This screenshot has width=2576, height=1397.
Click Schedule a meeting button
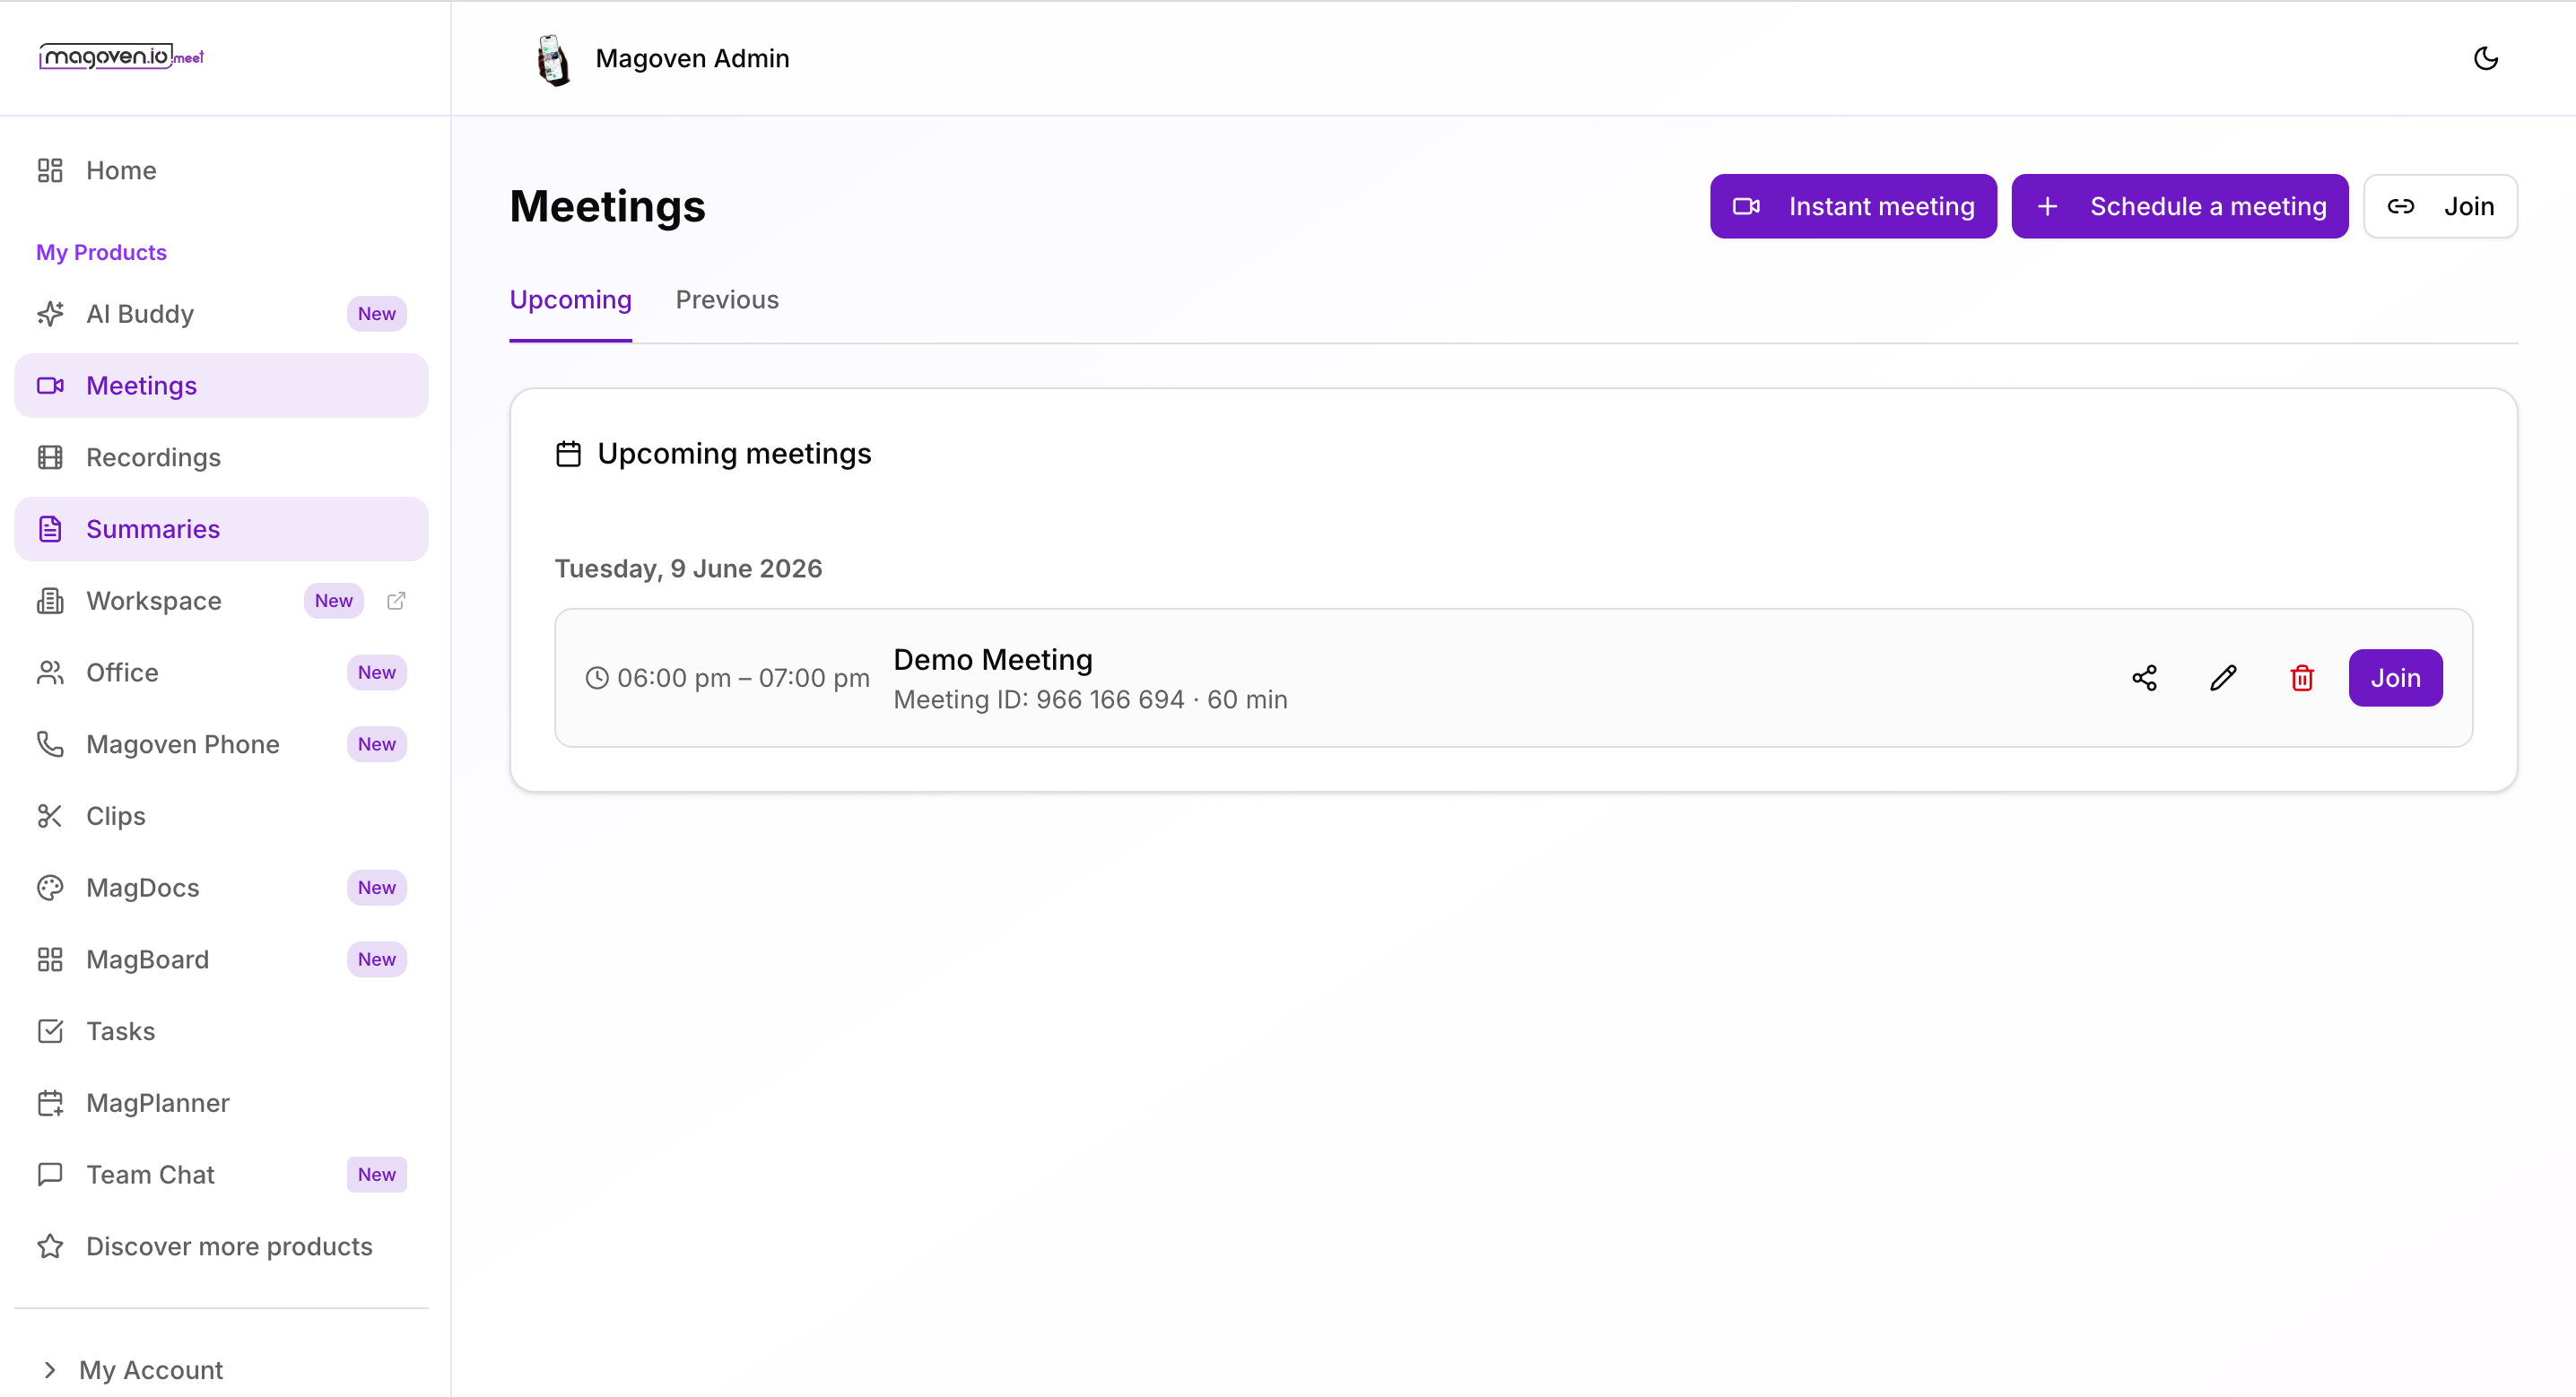[x=2179, y=206]
